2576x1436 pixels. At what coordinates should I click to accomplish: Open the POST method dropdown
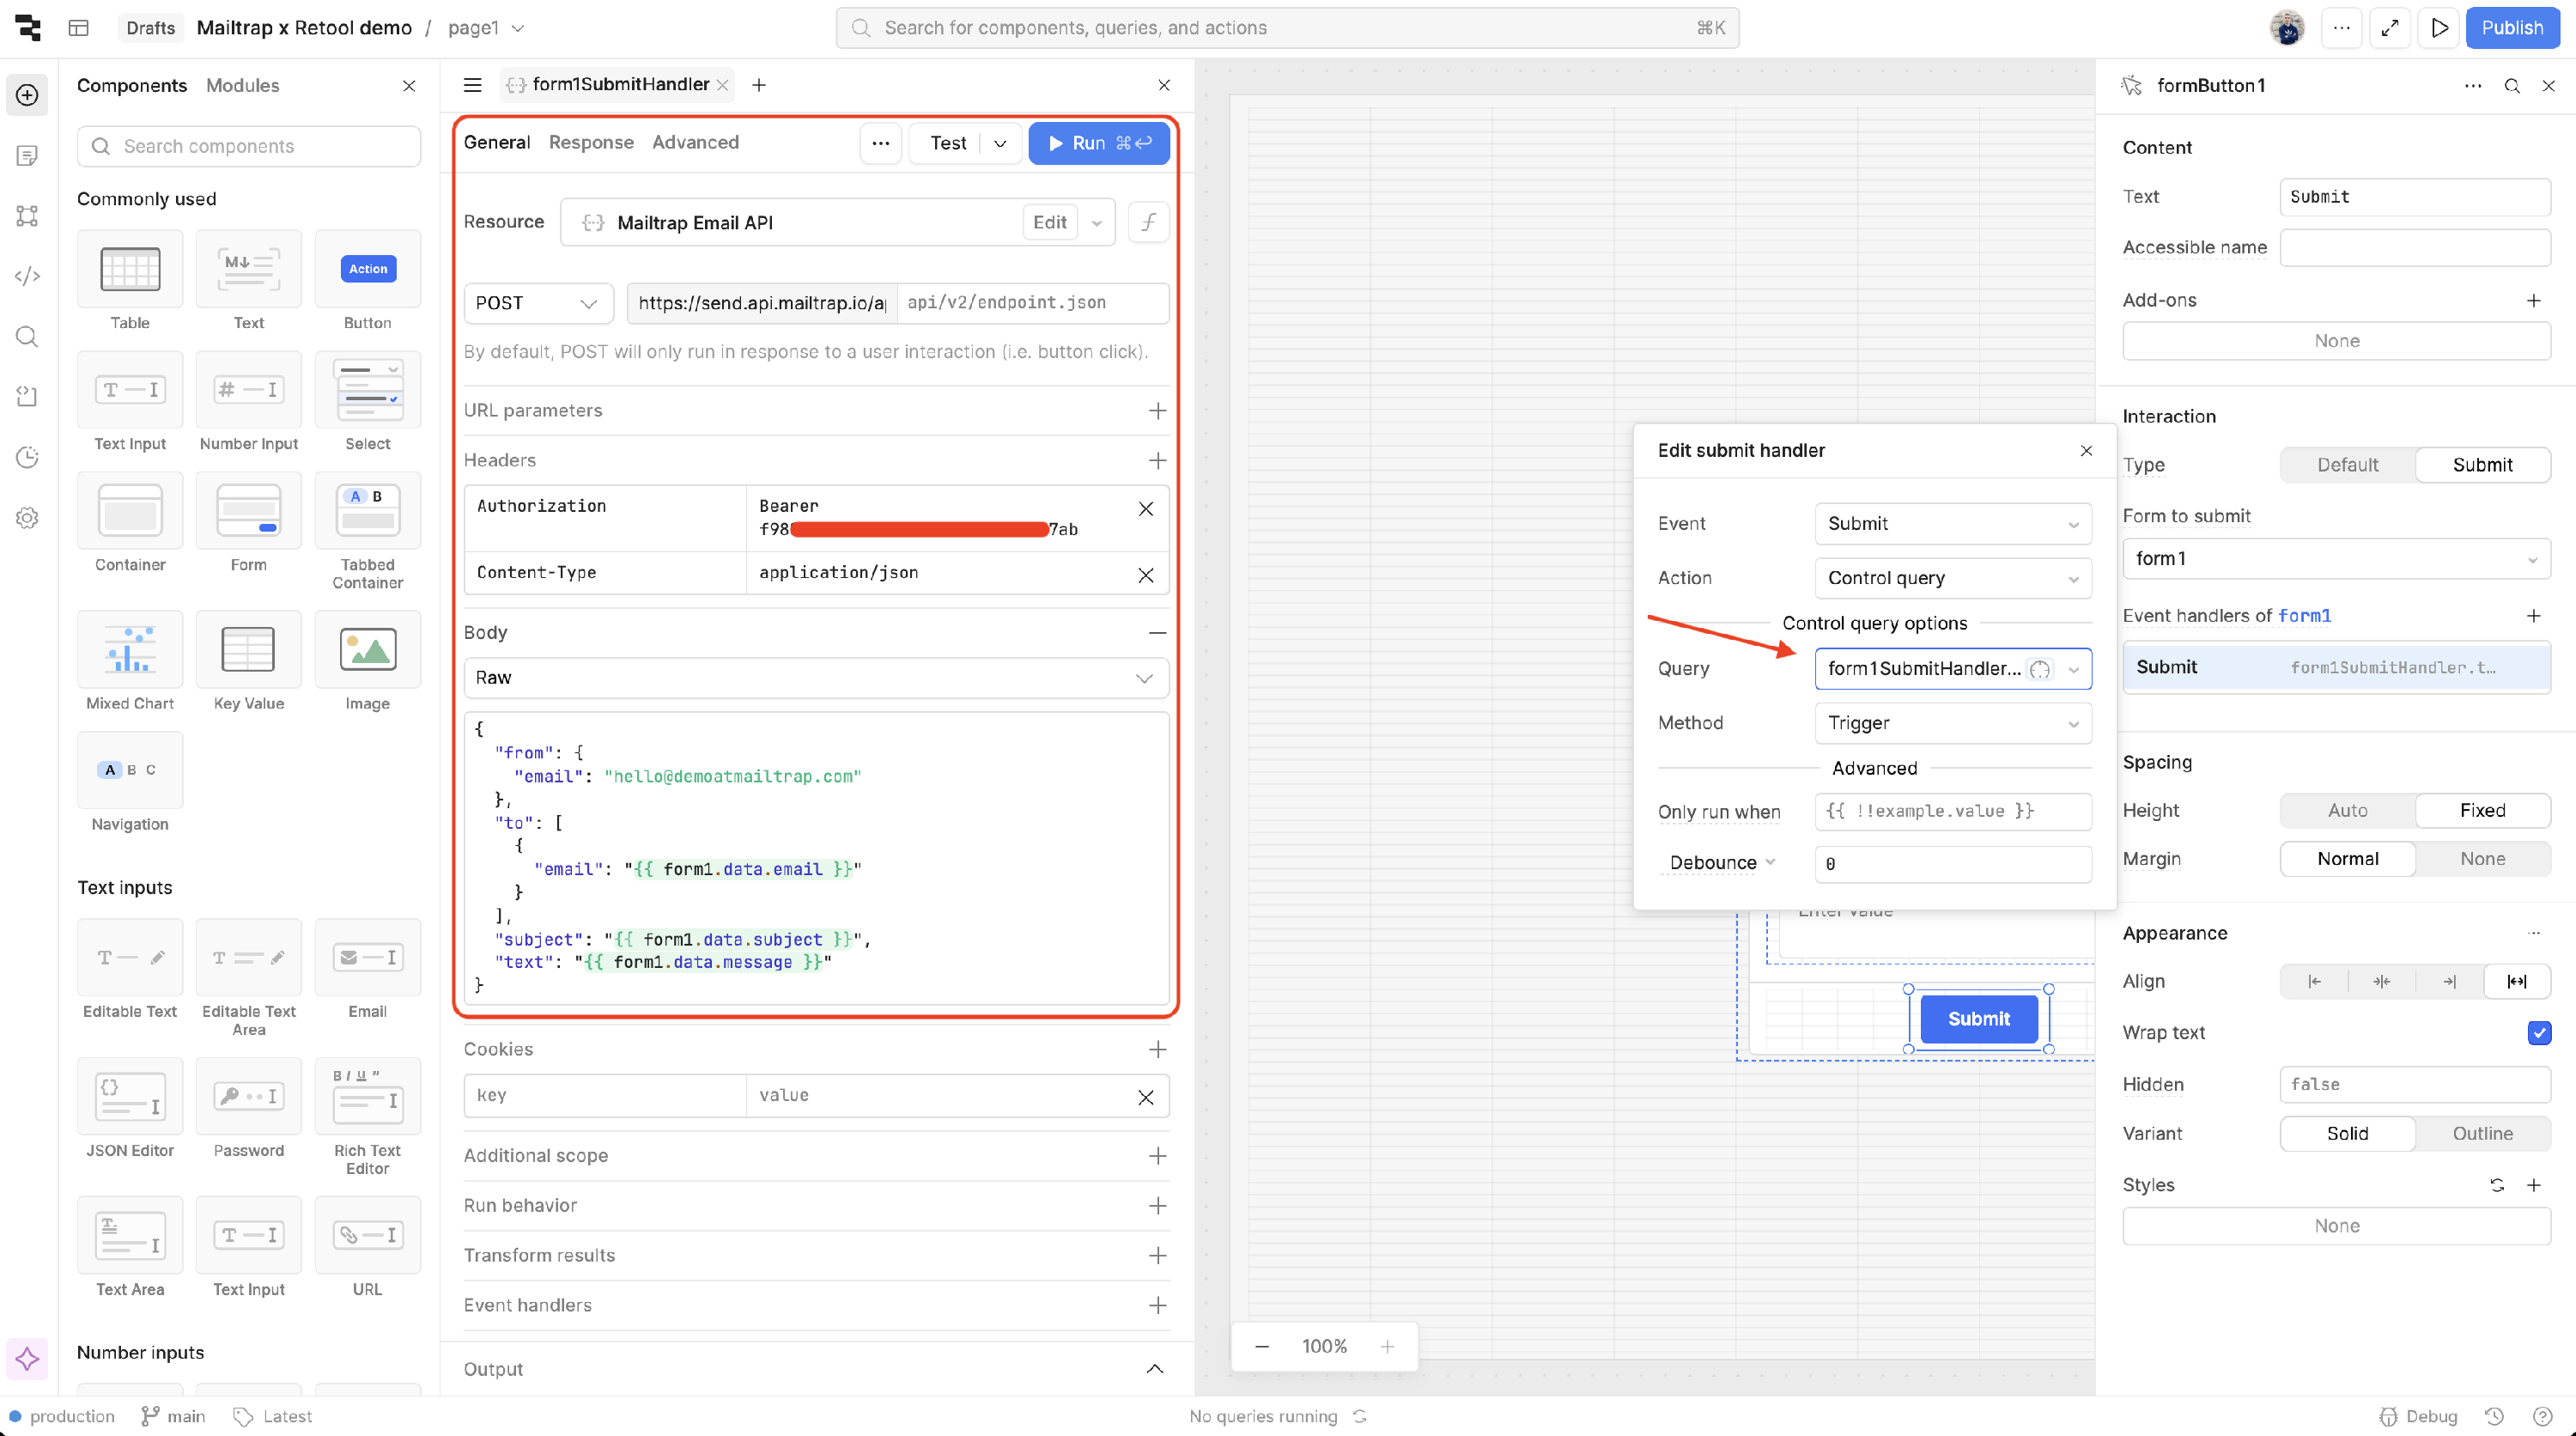[538, 303]
